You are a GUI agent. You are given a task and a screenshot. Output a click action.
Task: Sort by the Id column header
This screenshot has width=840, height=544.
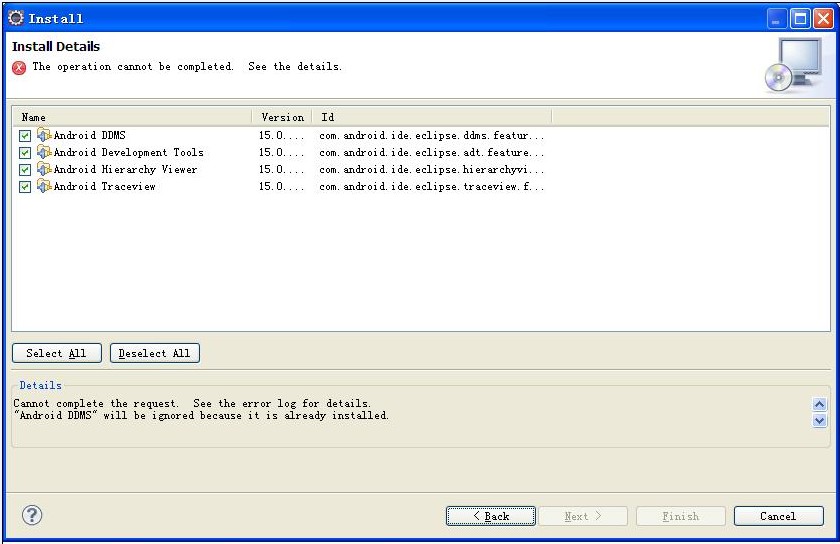pos(432,117)
